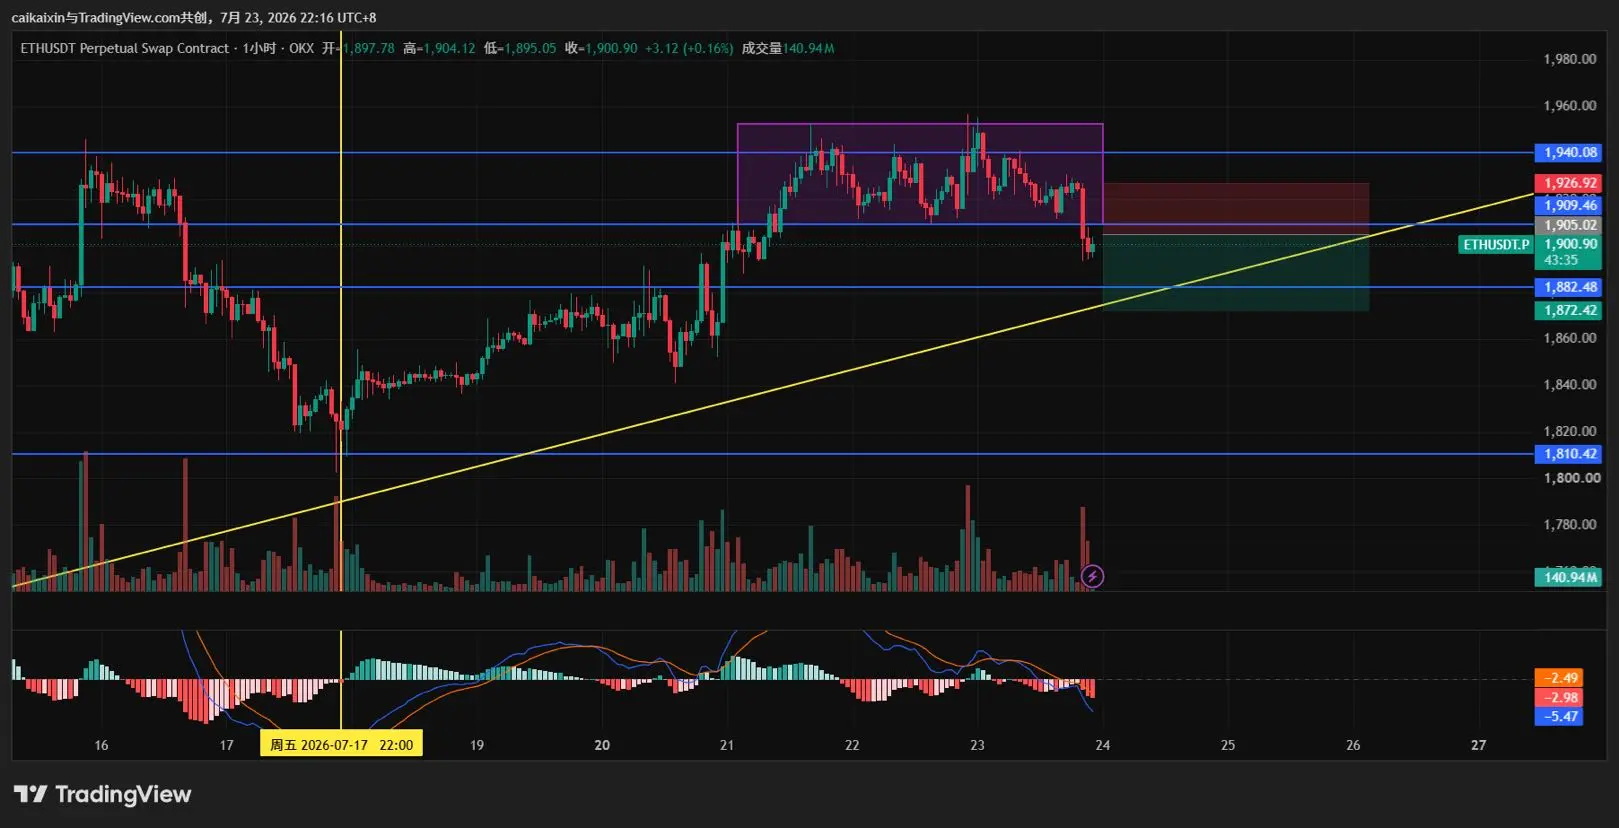Click date 20 on the time axis

pyautogui.click(x=602, y=745)
